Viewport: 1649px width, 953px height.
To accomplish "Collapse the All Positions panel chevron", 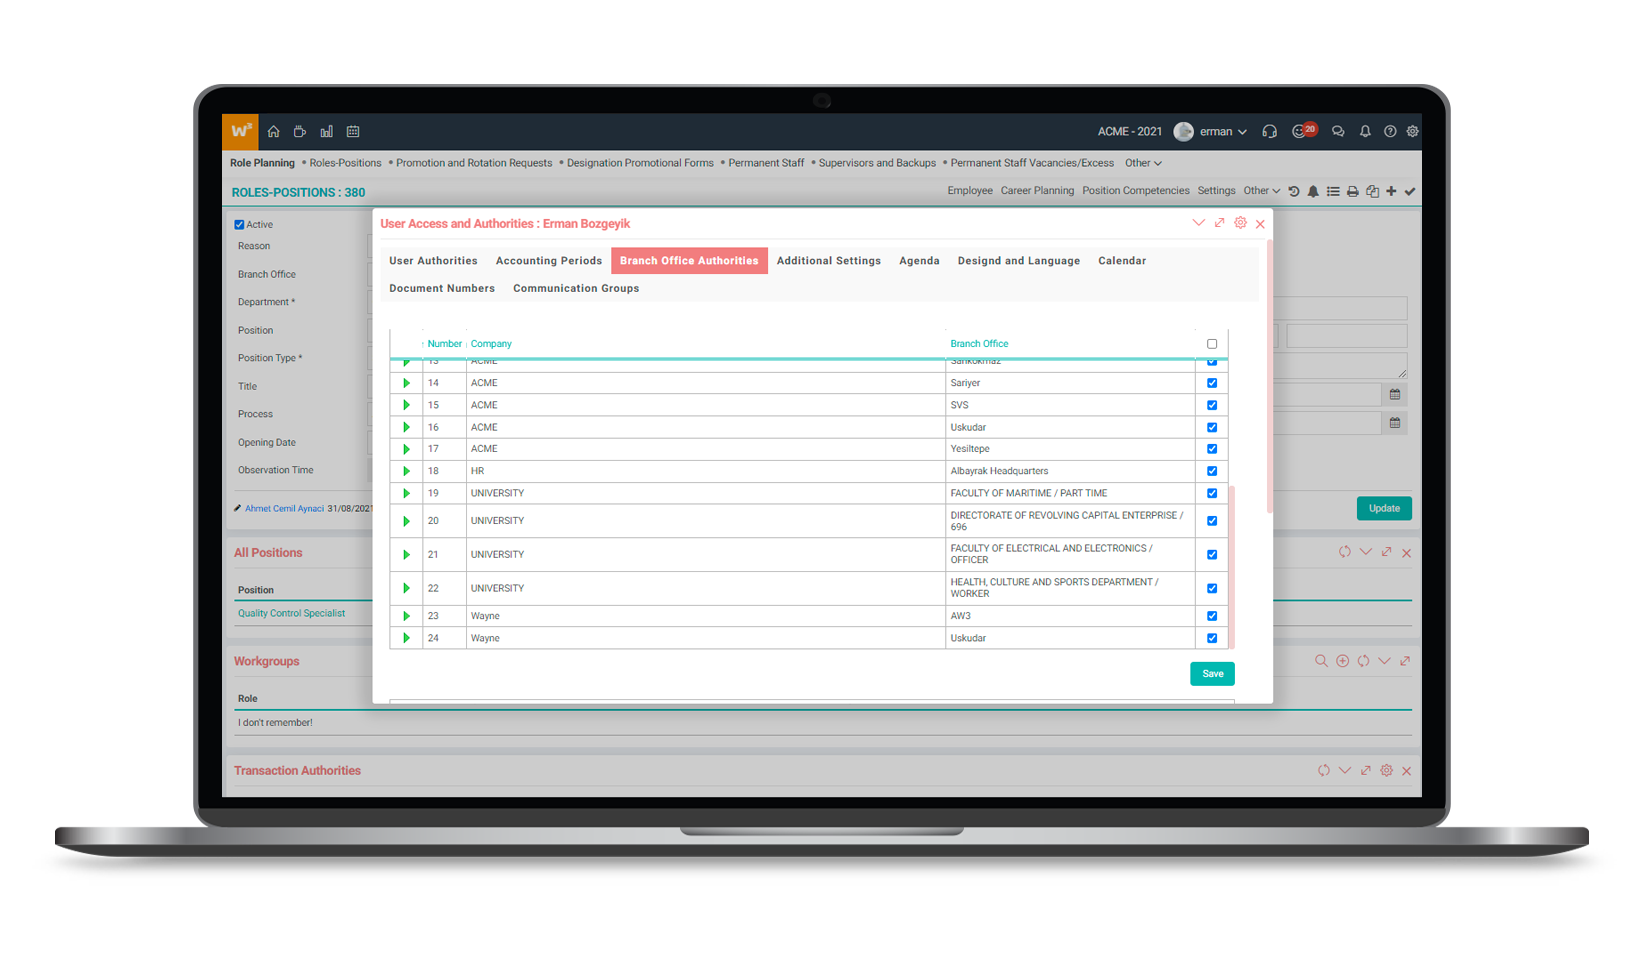I will pos(1365,552).
